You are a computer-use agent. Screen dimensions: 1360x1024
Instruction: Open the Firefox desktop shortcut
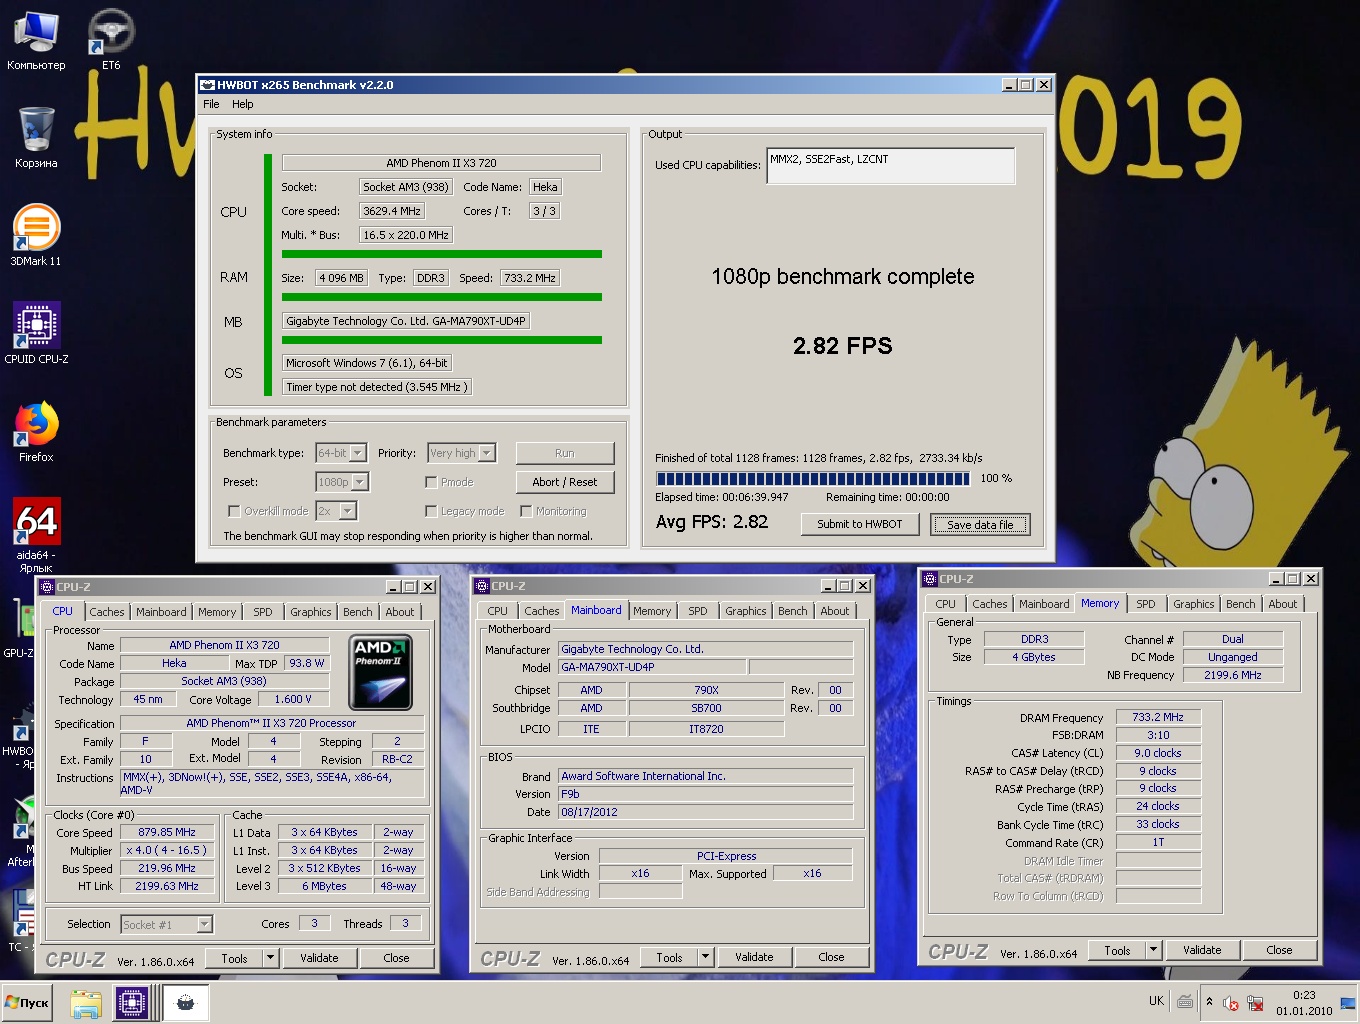(x=36, y=431)
